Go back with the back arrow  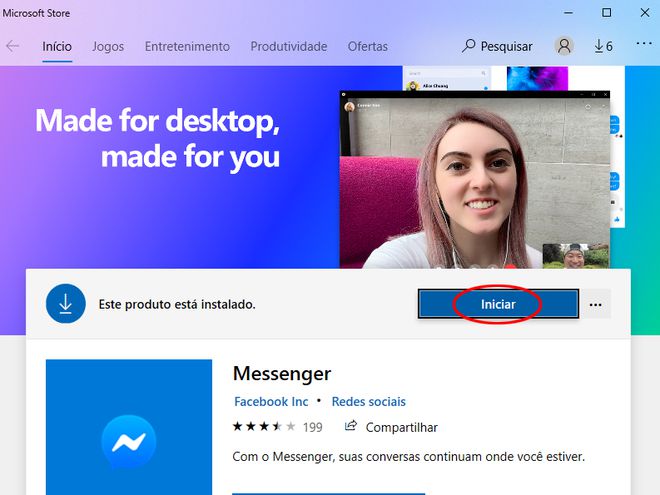pyautogui.click(x=13, y=46)
